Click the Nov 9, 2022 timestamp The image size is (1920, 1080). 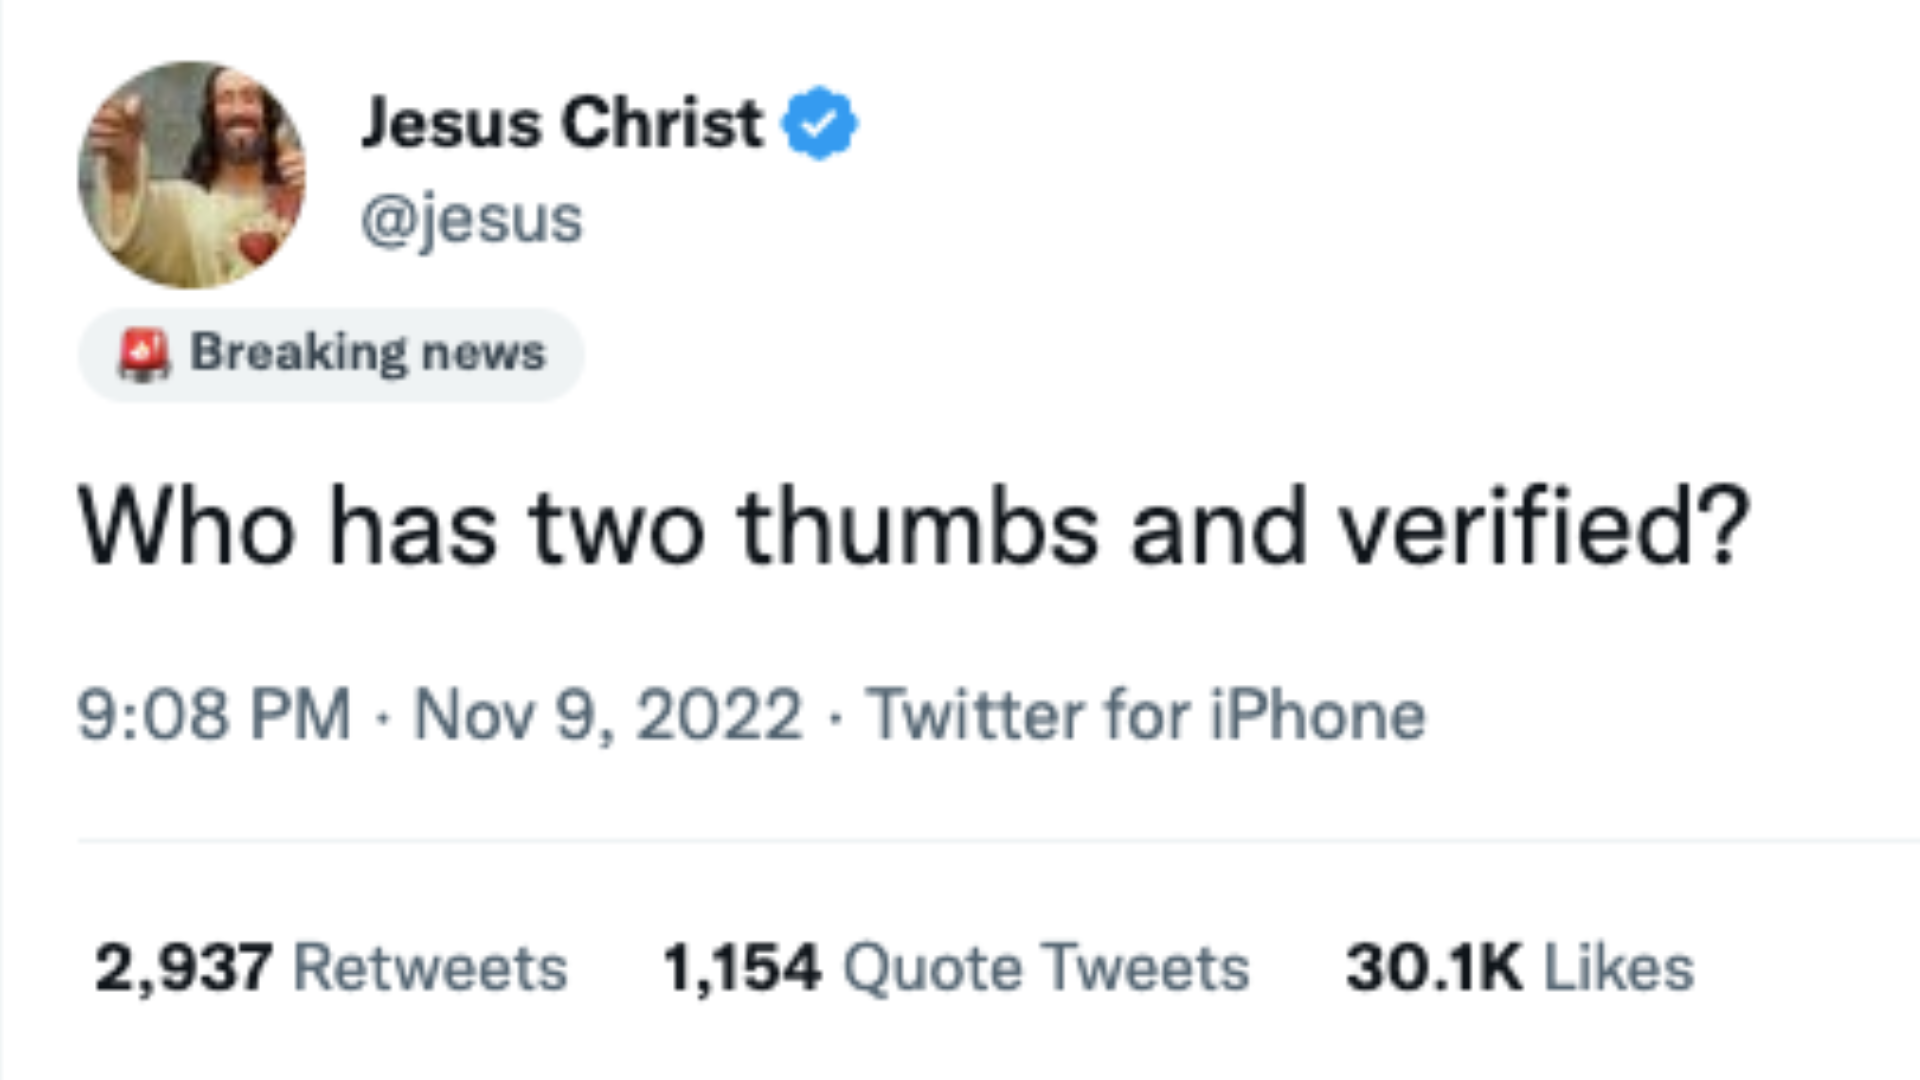610,712
